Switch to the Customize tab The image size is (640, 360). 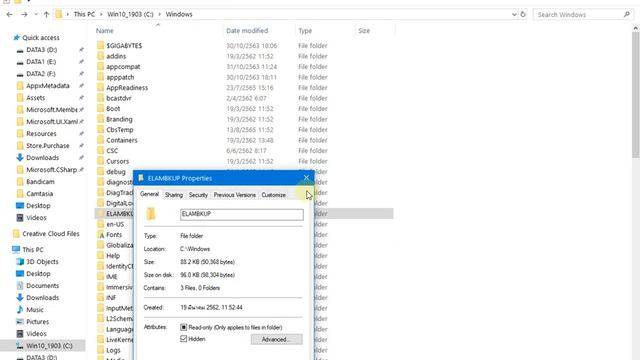[273, 195]
